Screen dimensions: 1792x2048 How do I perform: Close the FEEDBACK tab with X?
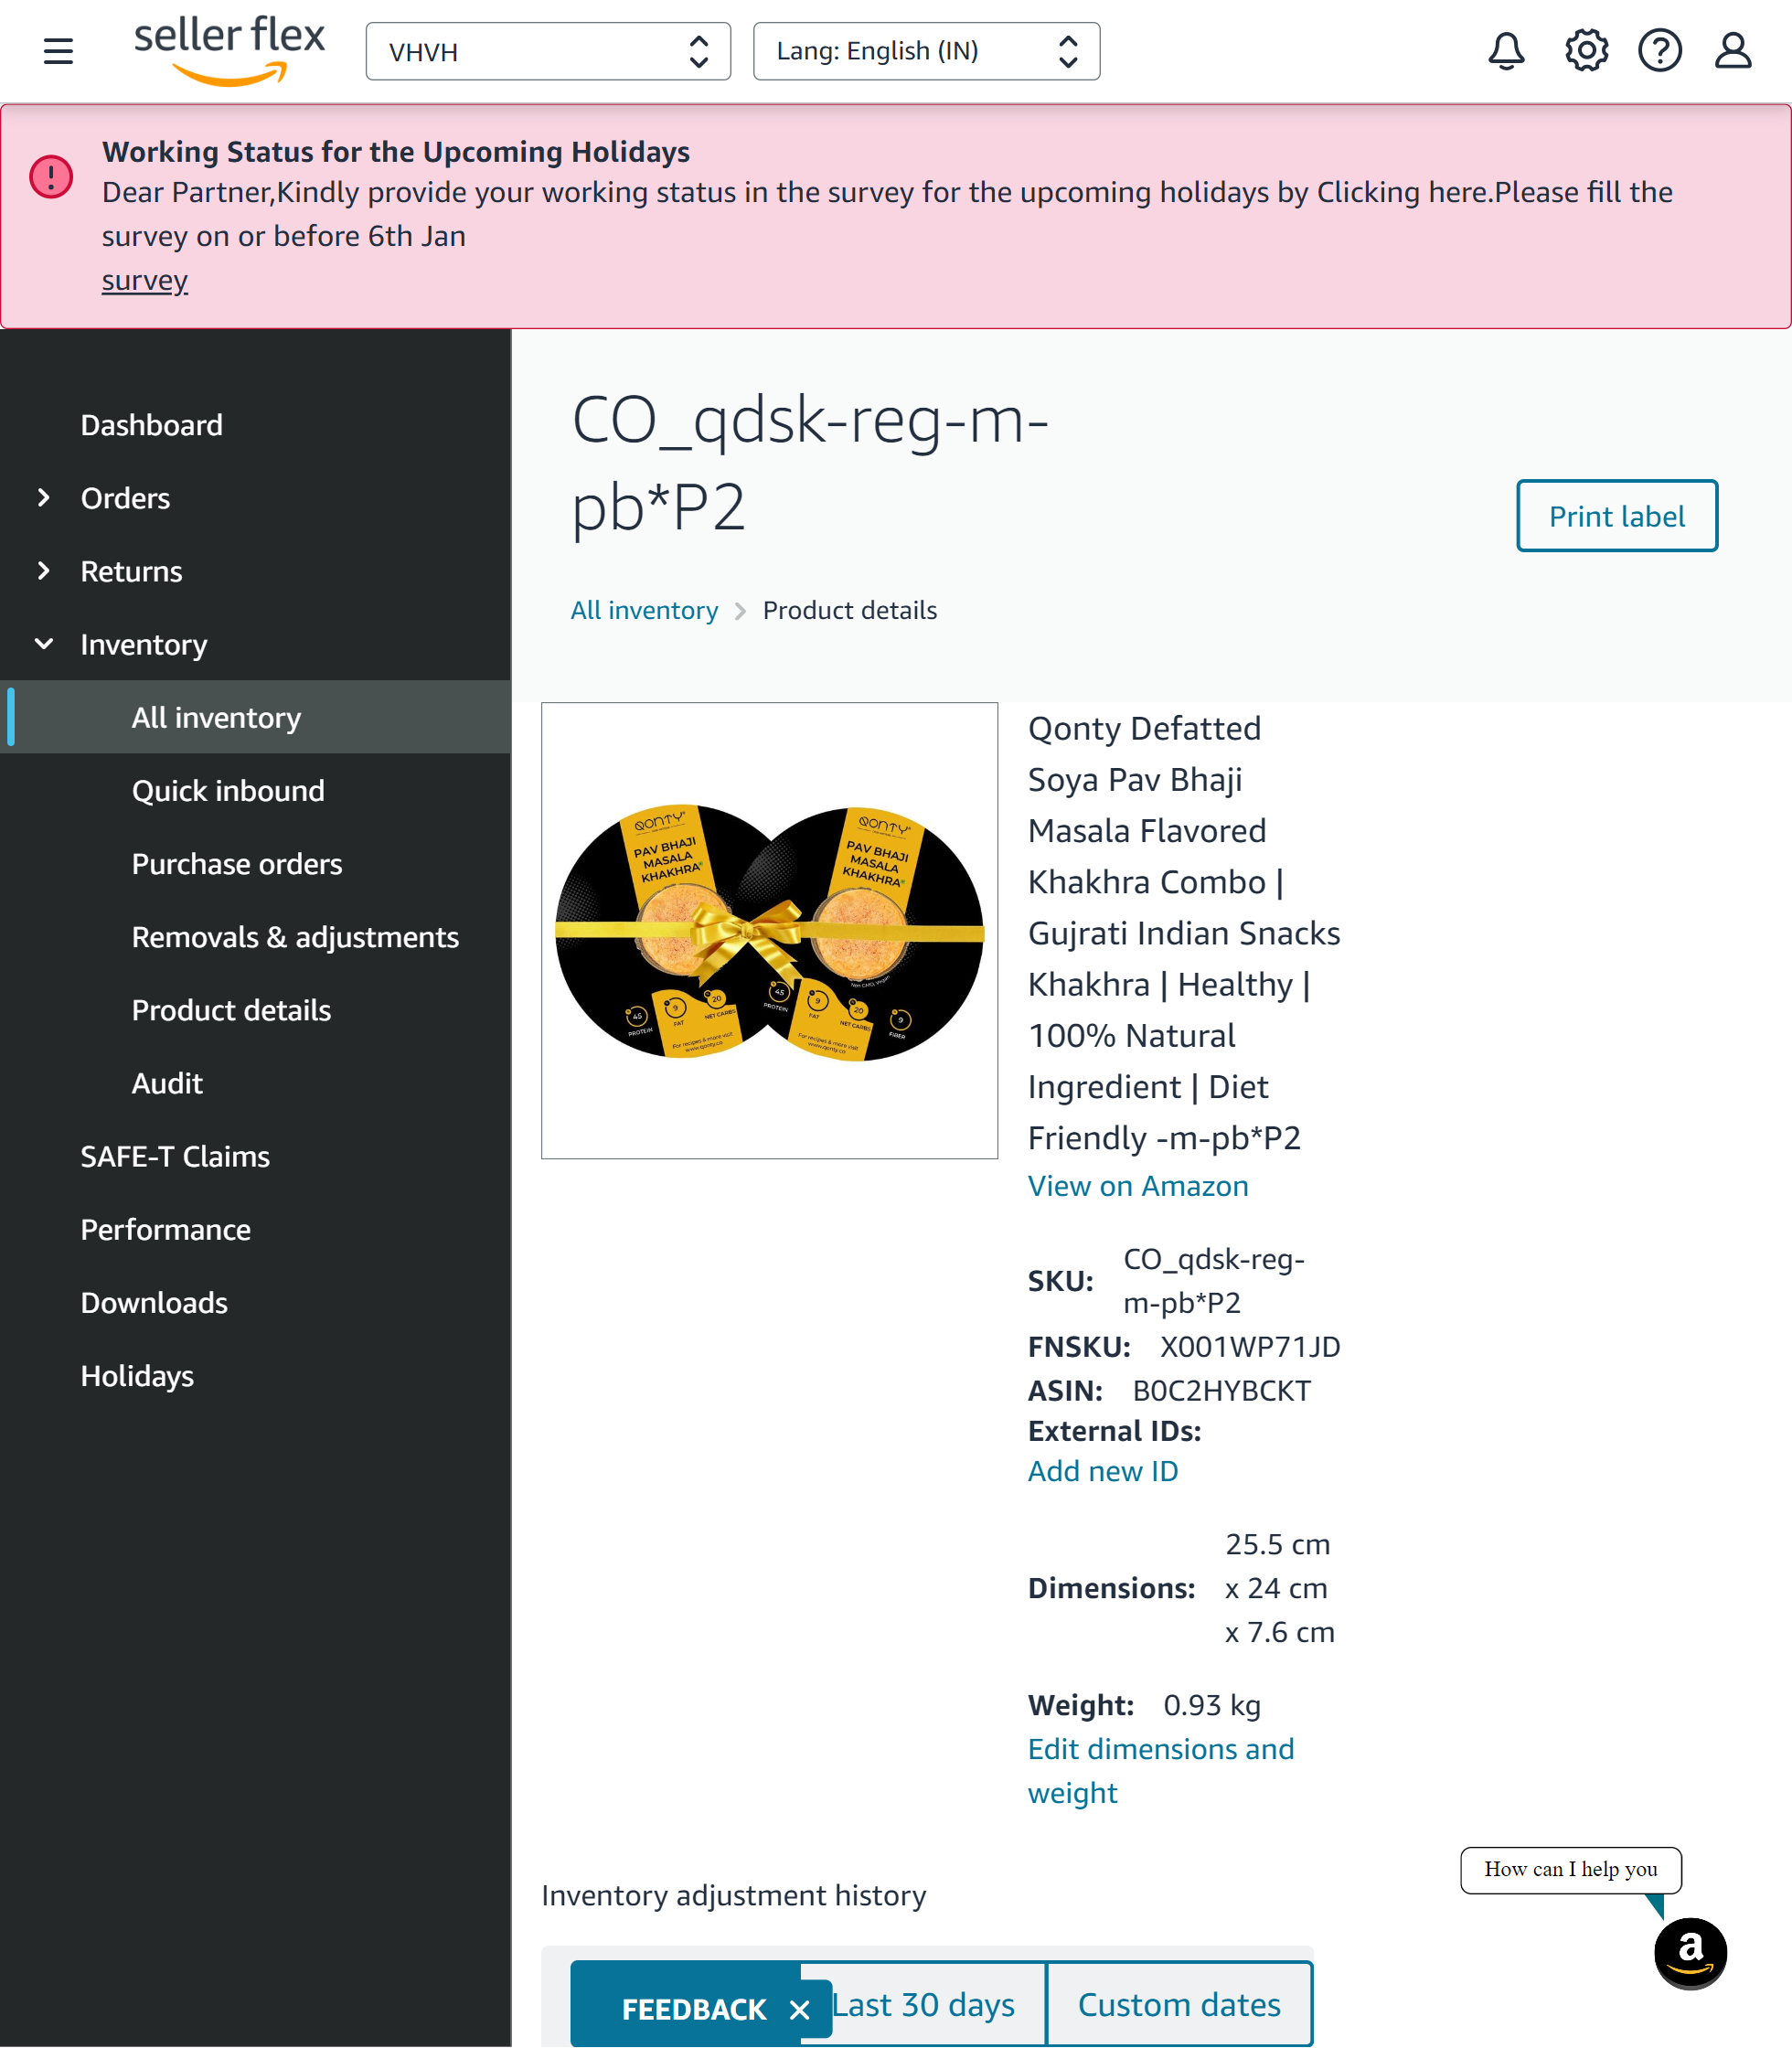799,2010
